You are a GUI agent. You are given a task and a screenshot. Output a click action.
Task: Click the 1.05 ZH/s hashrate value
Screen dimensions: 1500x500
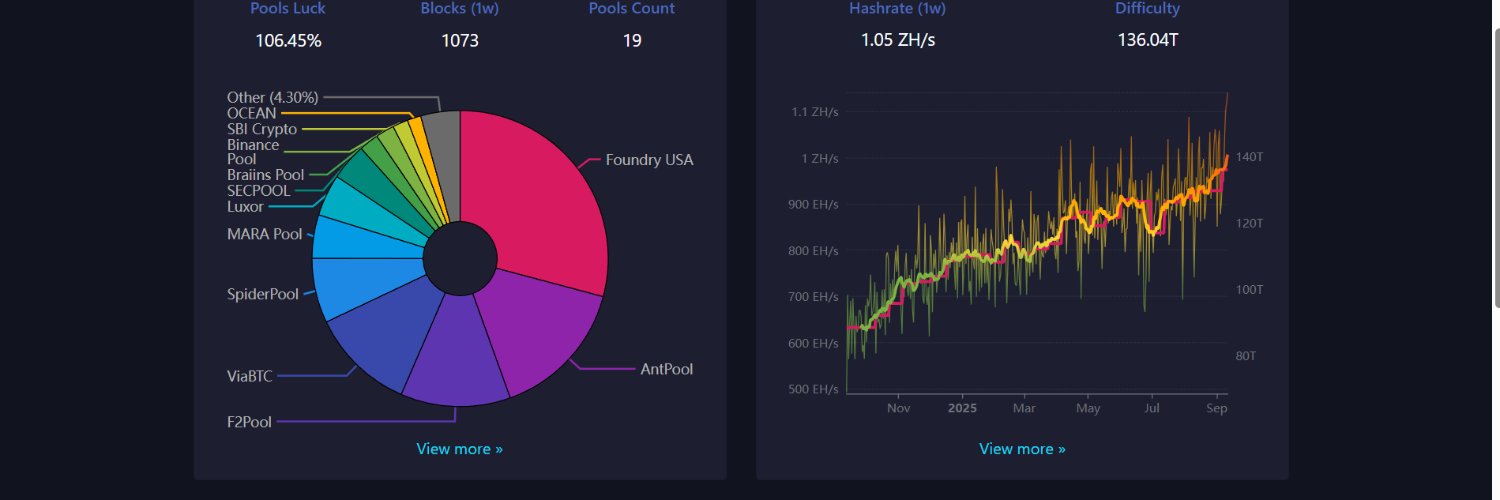[898, 41]
